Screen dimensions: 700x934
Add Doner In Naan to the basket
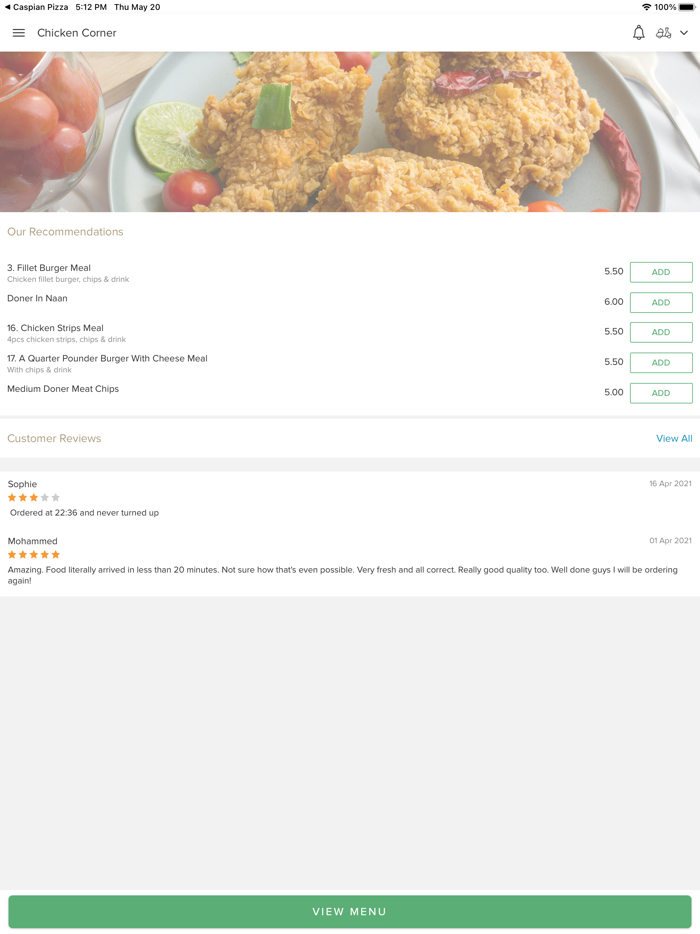[660, 302]
